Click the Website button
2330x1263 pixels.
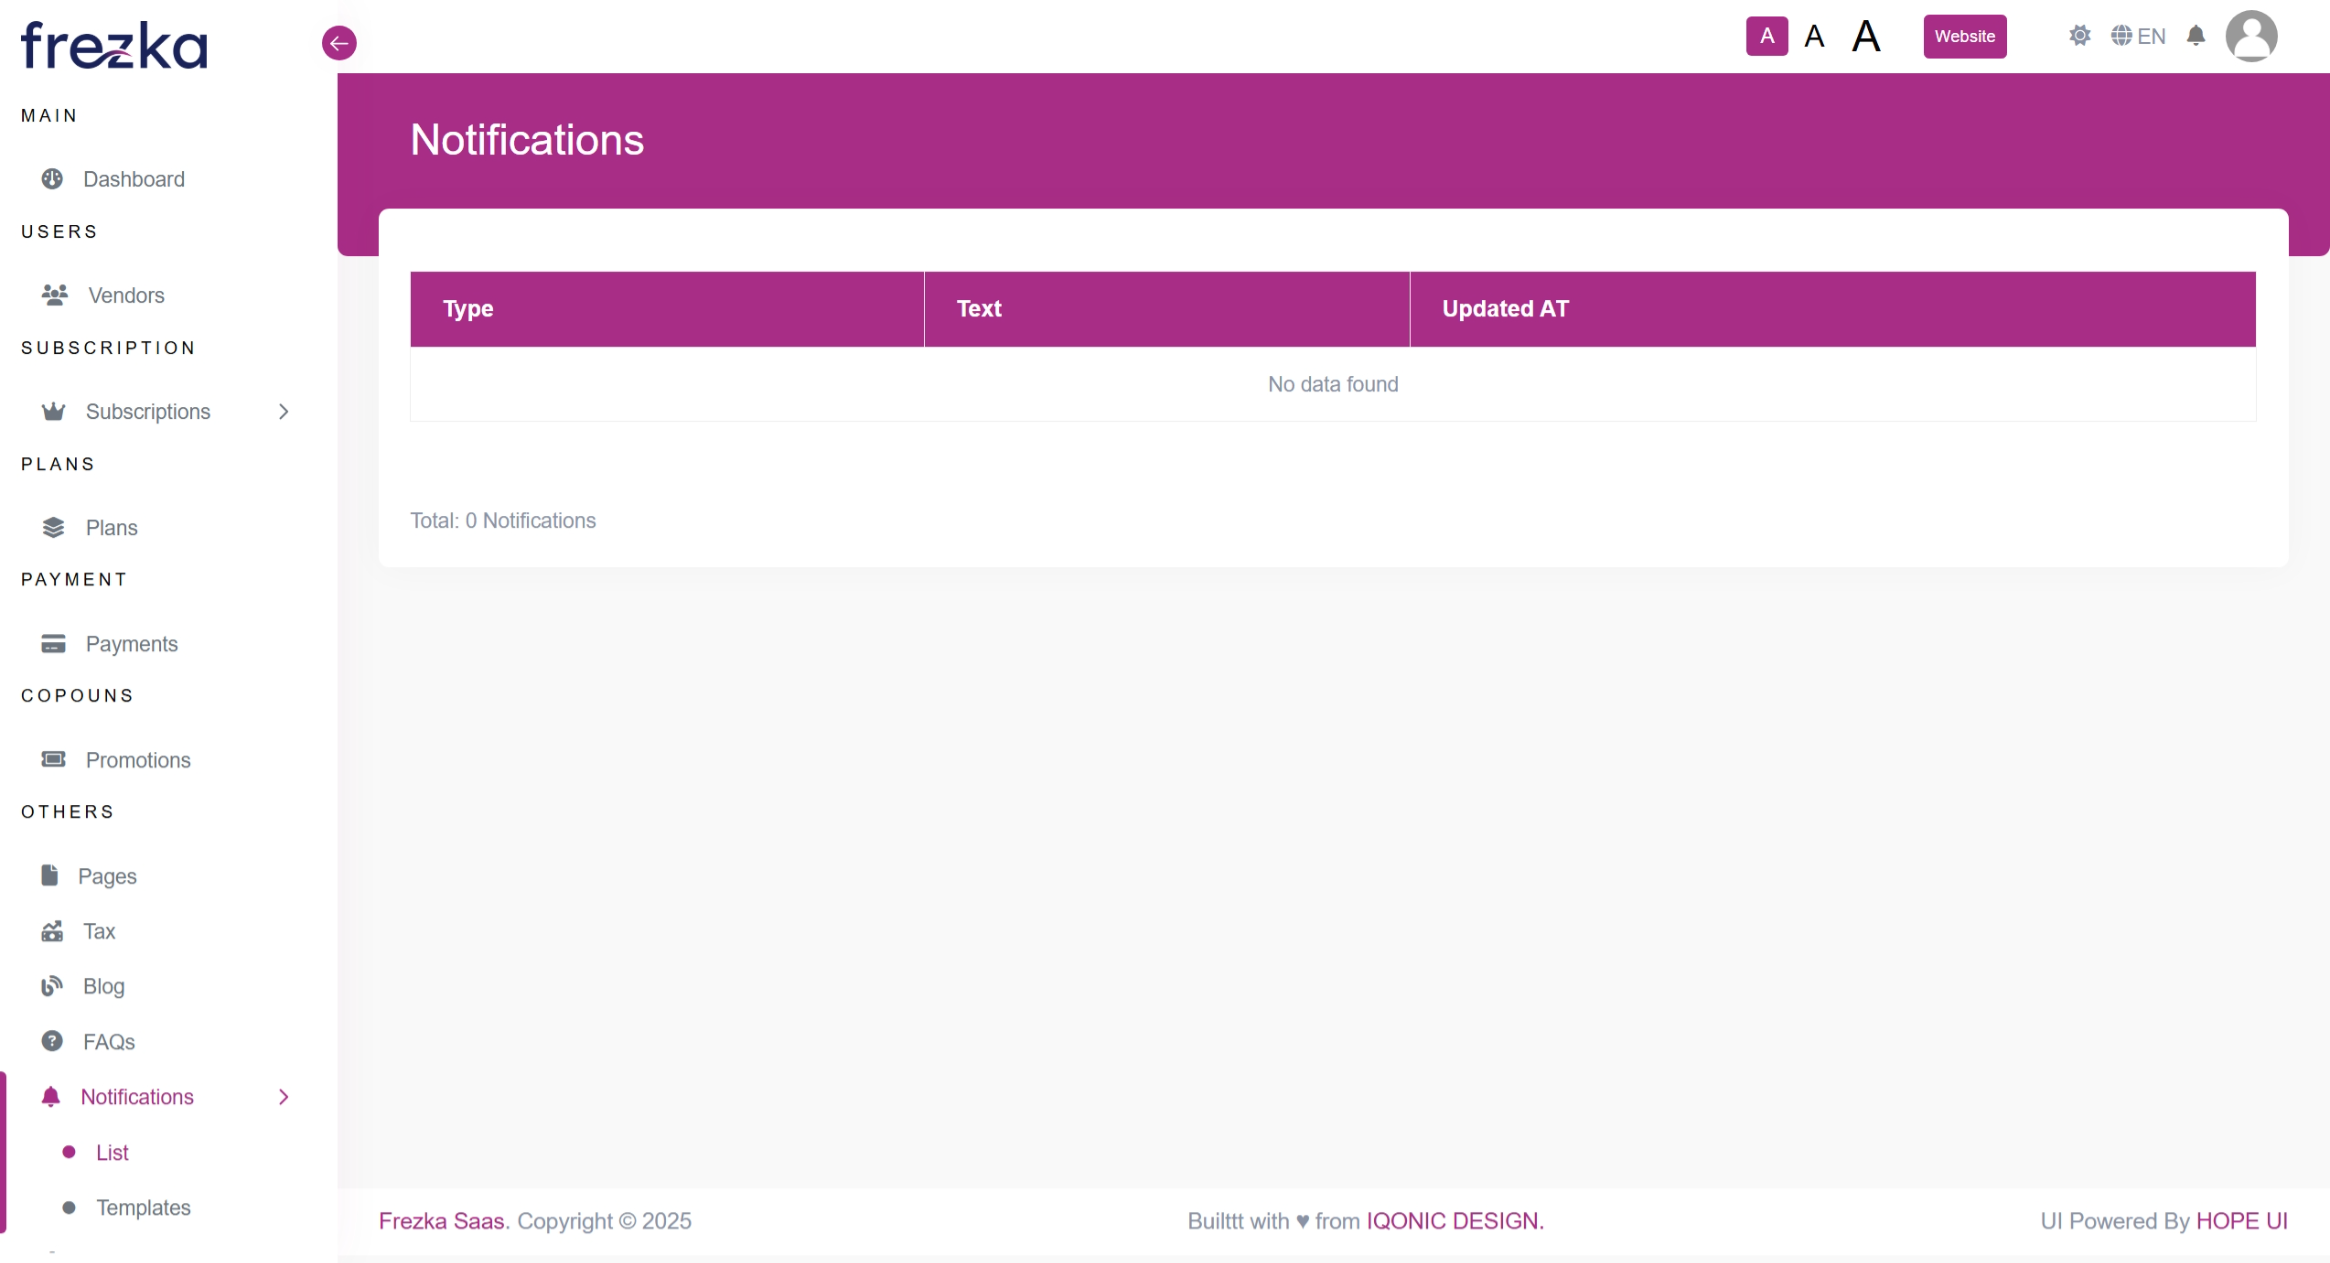(1964, 37)
